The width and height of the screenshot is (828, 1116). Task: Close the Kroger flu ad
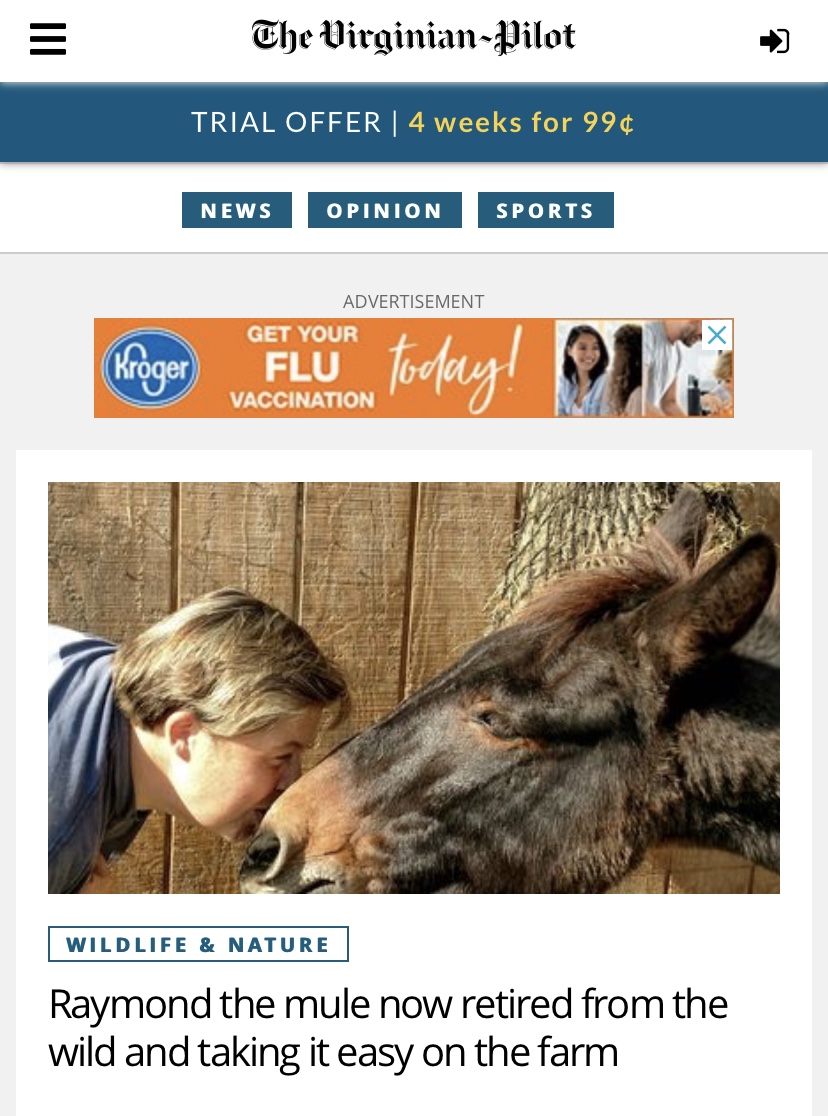pyautogui.click(x=717, y=335)
